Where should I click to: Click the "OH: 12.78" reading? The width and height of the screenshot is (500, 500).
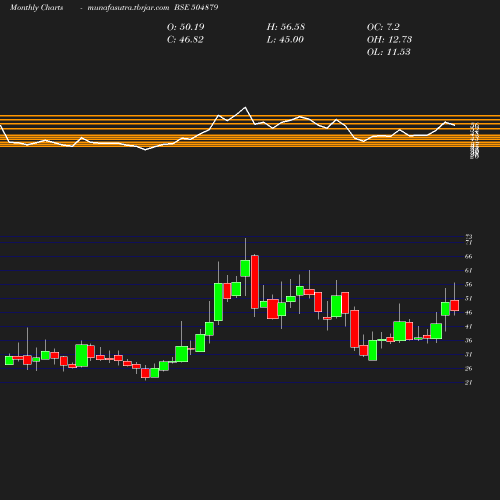coord(389,40)
